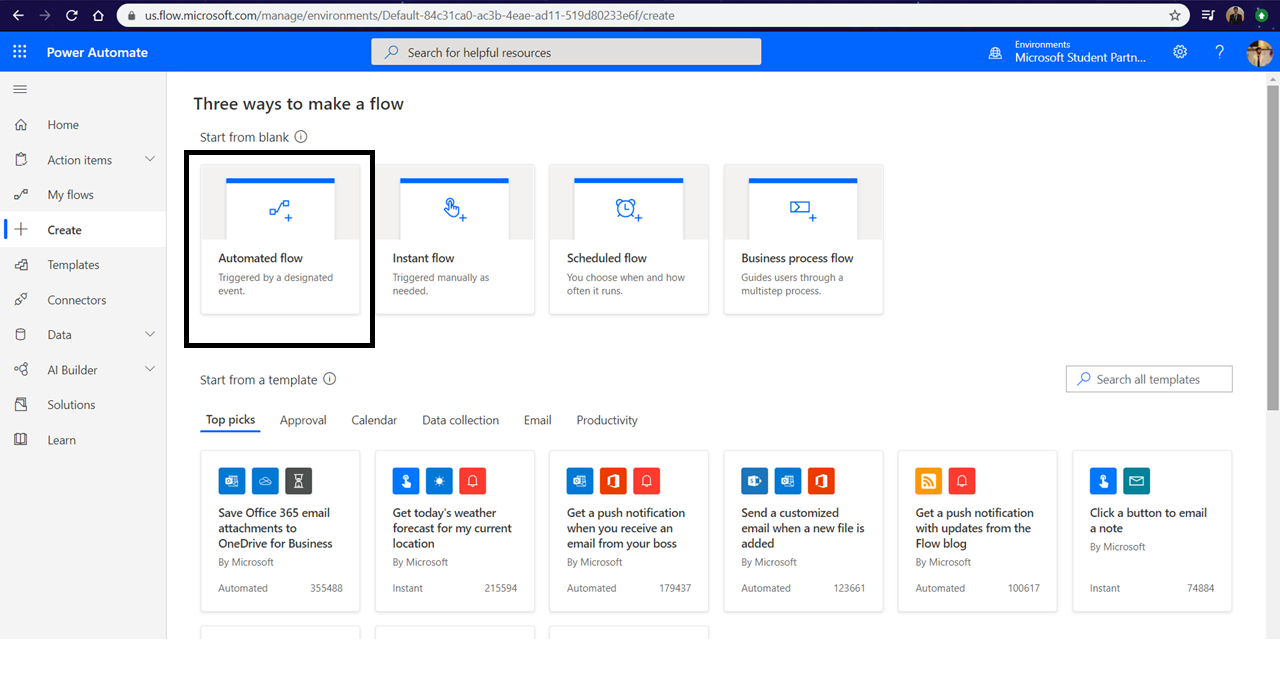Open the Help question mark menu

(1220, 51)
